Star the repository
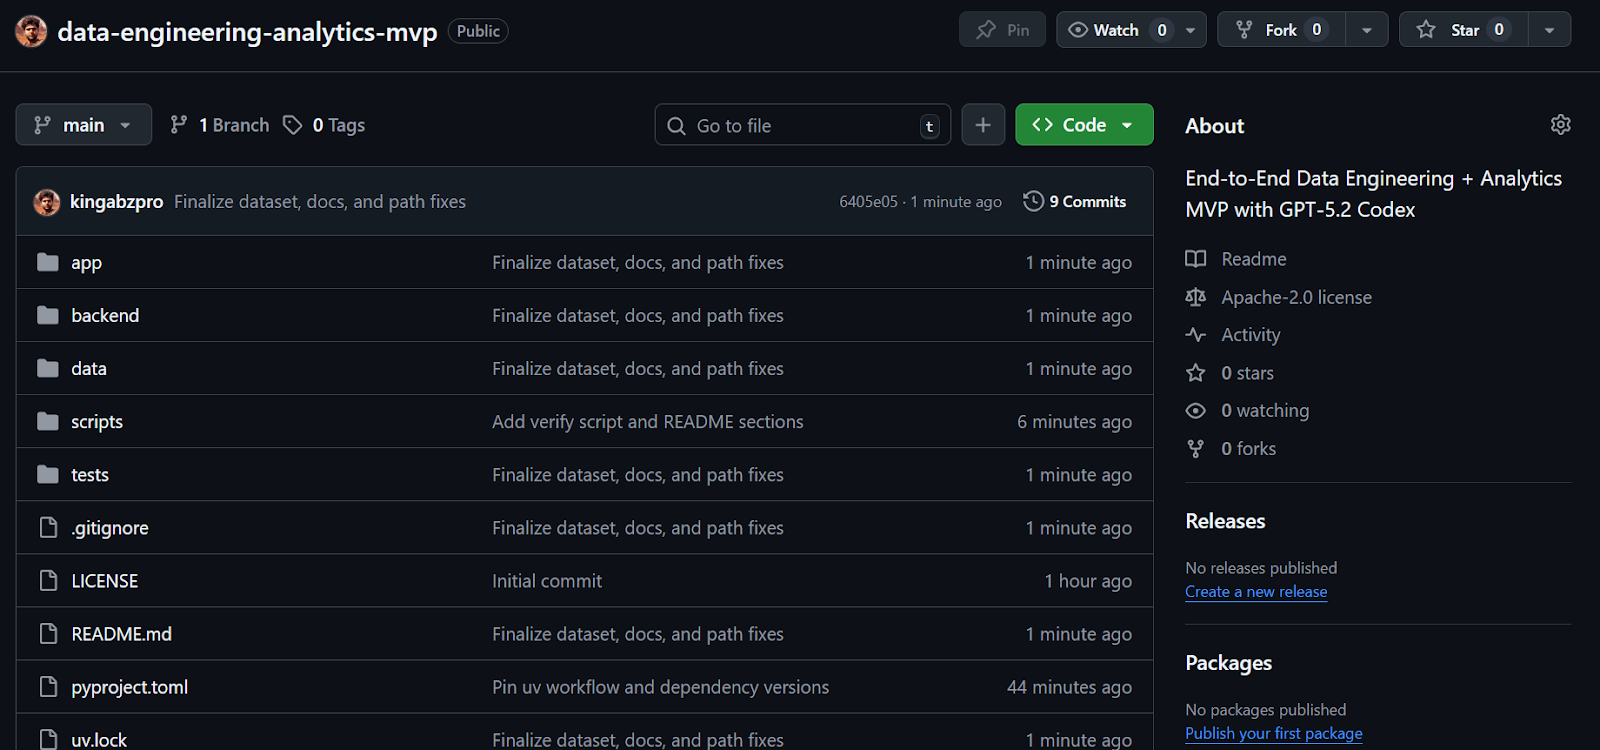Viewport: 1600px width, 750px height. tap(1464, 30)
